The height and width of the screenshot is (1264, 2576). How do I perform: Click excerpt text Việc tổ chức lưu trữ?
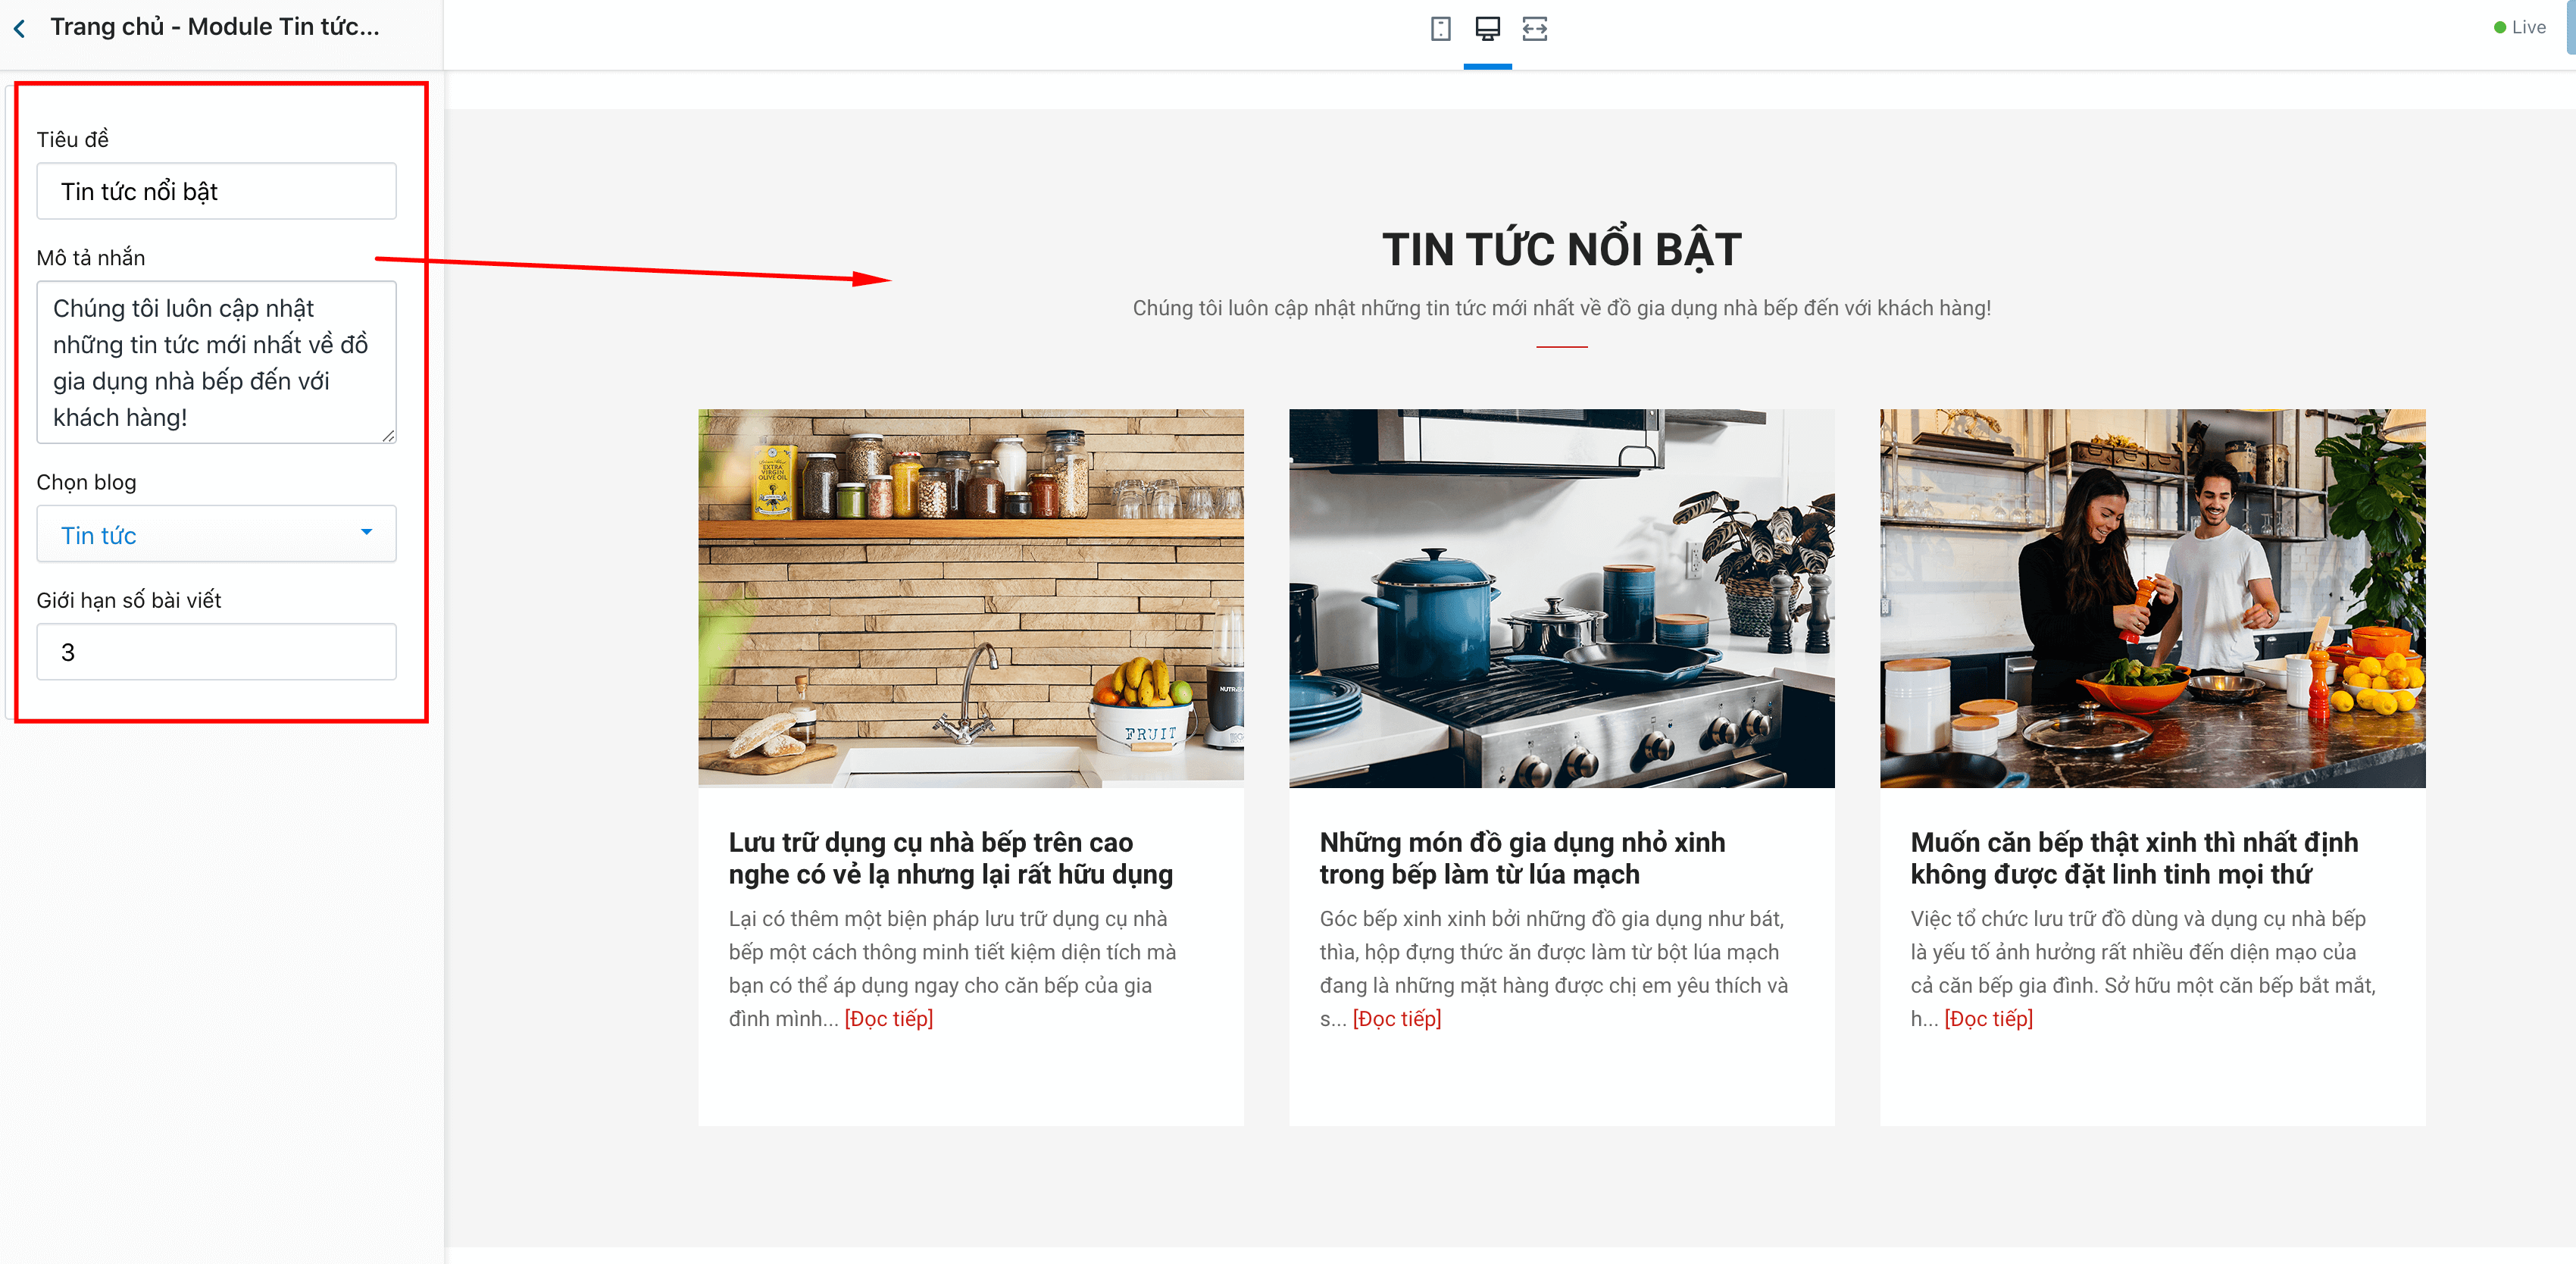click(2143, 968)
